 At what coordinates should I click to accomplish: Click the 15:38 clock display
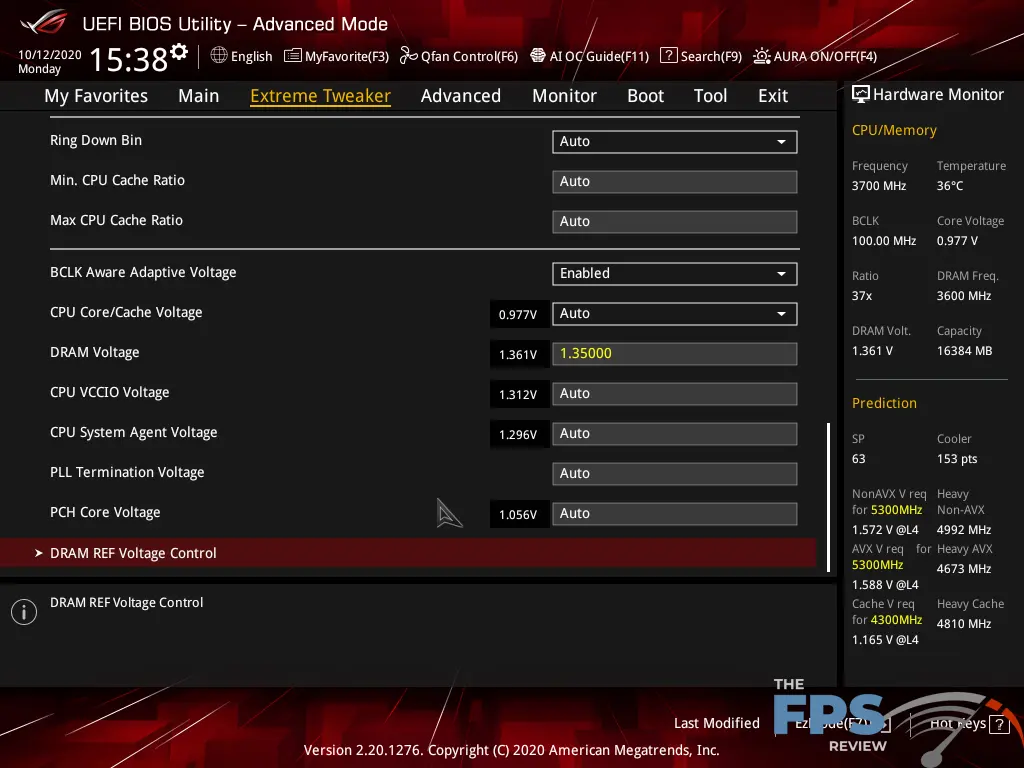[129, 59]
